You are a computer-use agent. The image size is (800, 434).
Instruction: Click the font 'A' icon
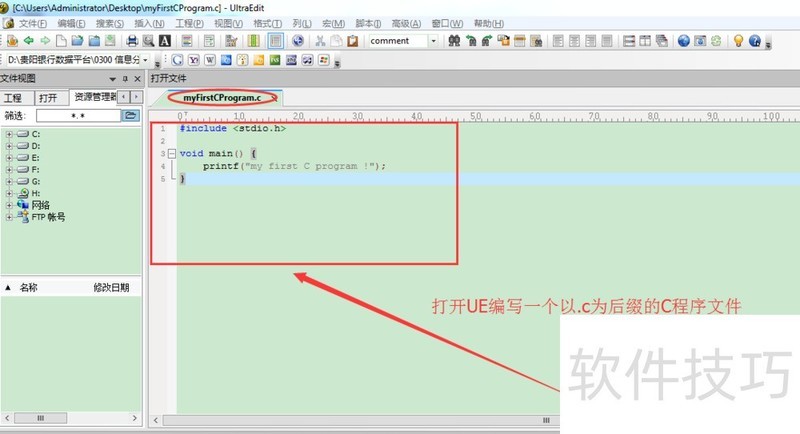(165, 41)
